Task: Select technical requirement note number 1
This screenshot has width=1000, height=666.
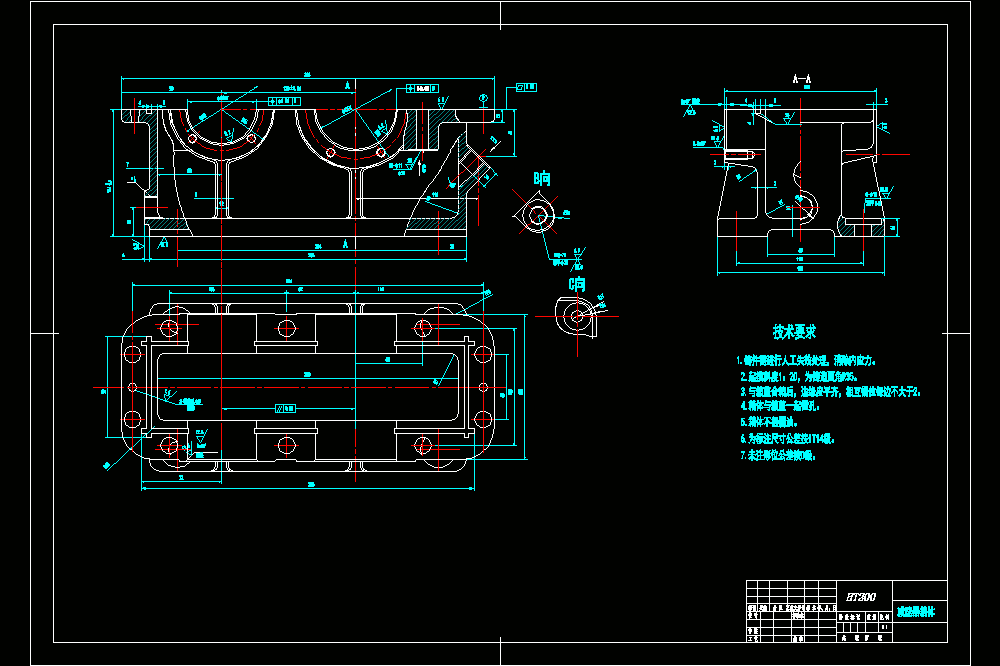Action: 806,361
